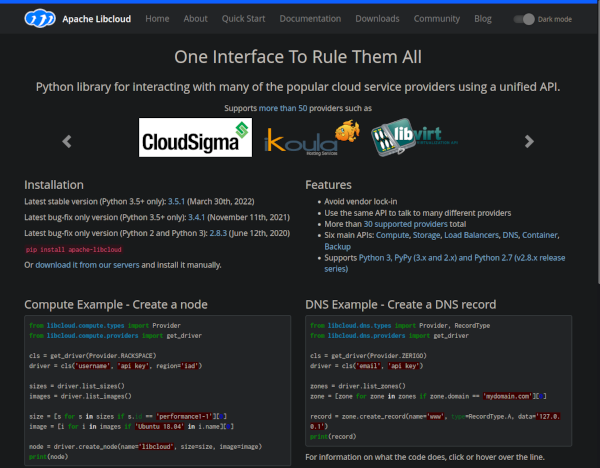Click the 'pip install apache-libcloud' command

[73, 249]
